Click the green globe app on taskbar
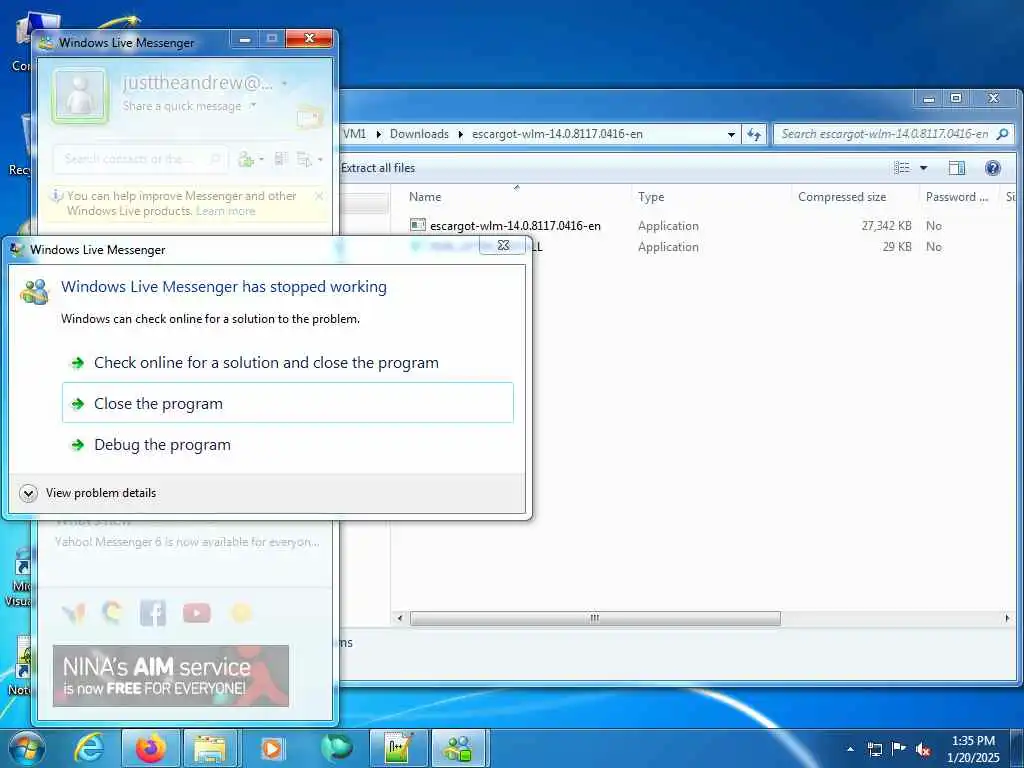 click(336, 748)
